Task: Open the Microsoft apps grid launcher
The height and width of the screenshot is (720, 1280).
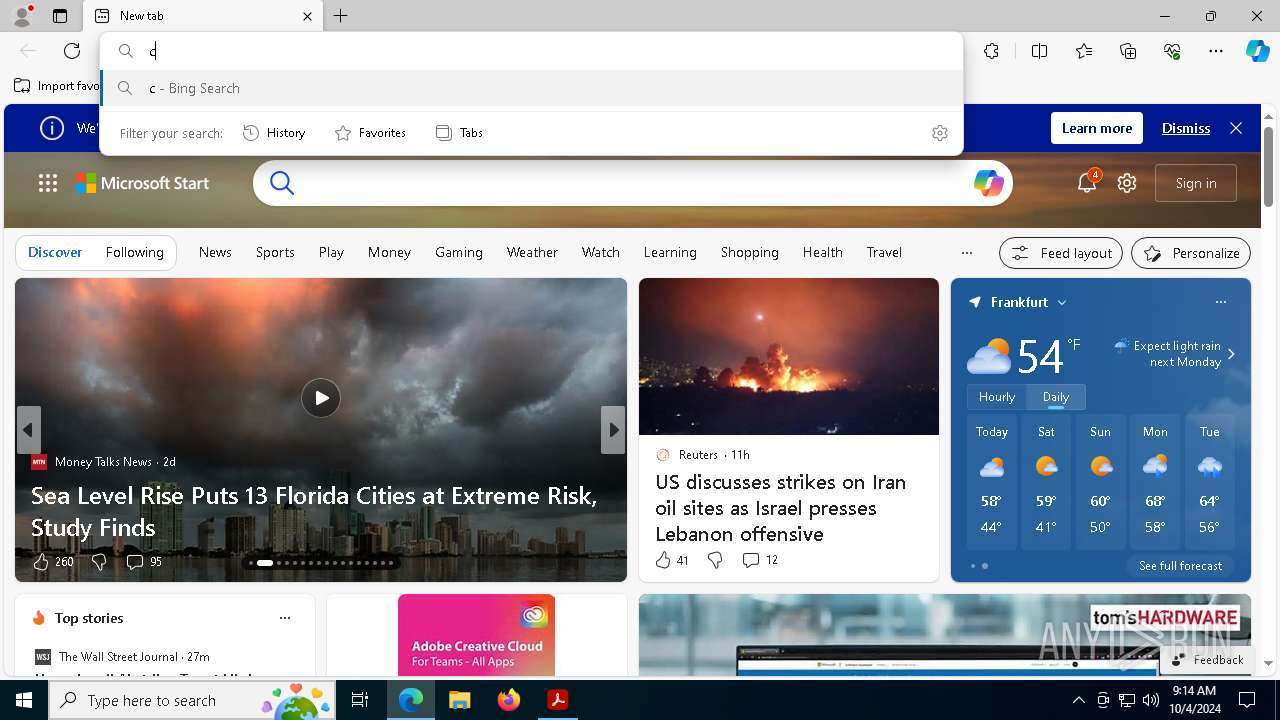Action: (x=48, y=183)
